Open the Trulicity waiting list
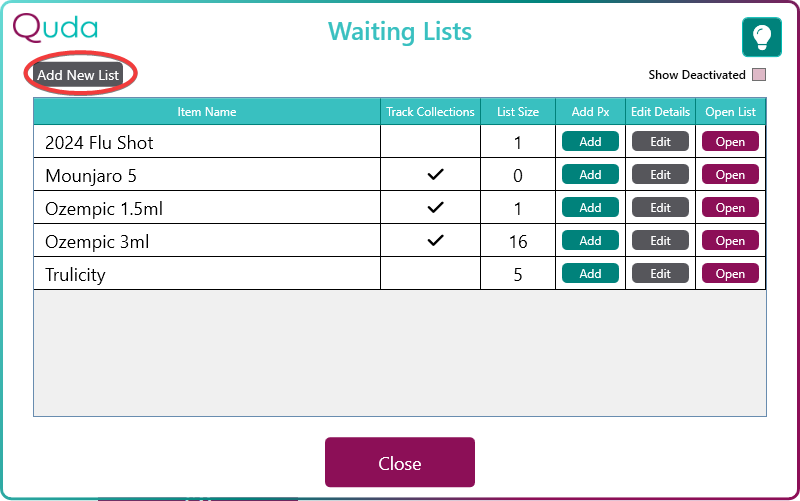 (x=730, y=273)
